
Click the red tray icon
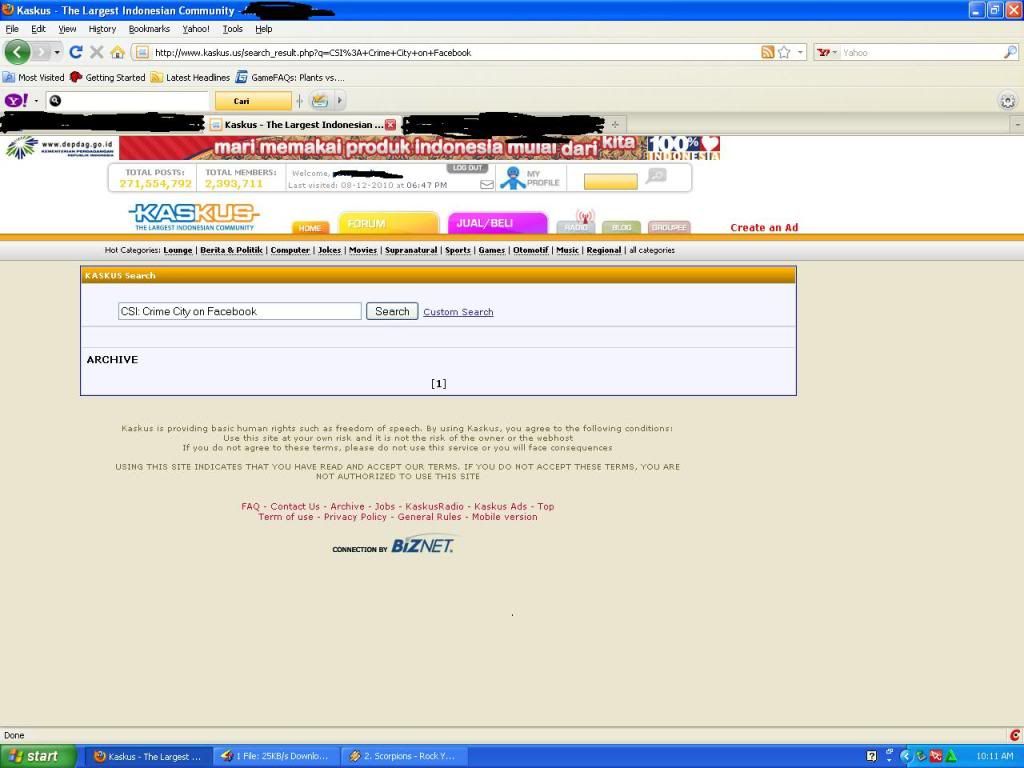tap(936, 756)
